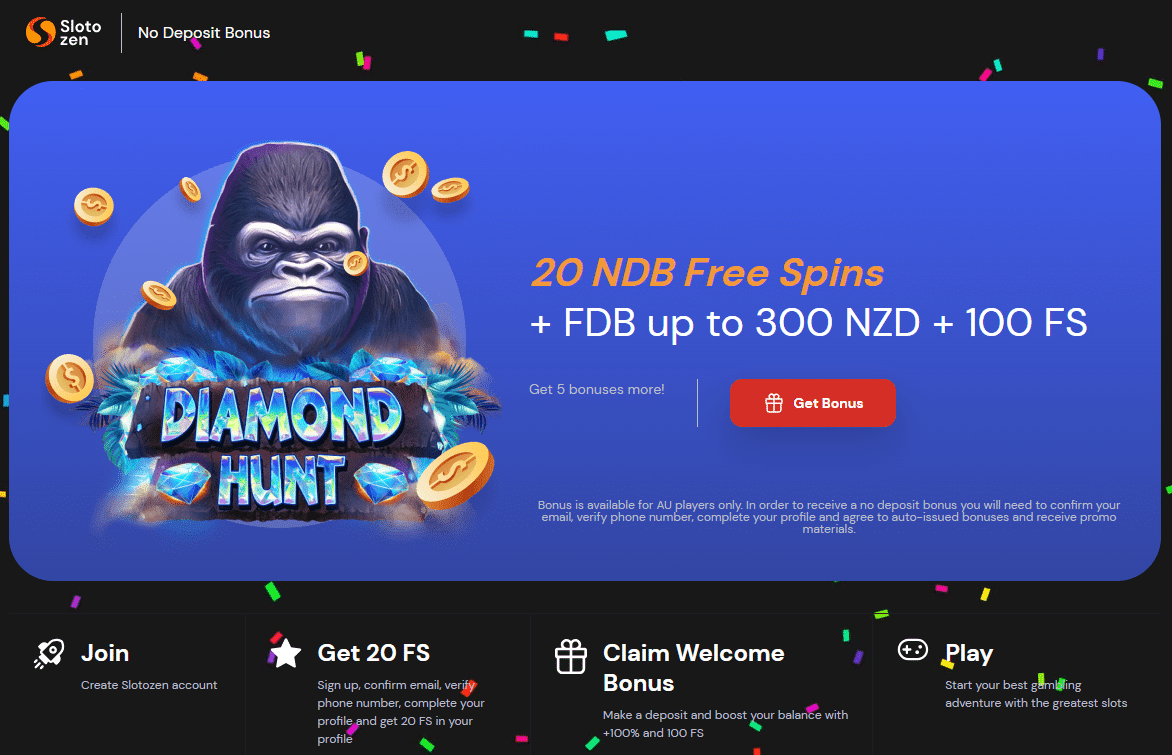Click the gift icon inside Get Bonus button
This screenshot has height=755, width=1172.
774,403
